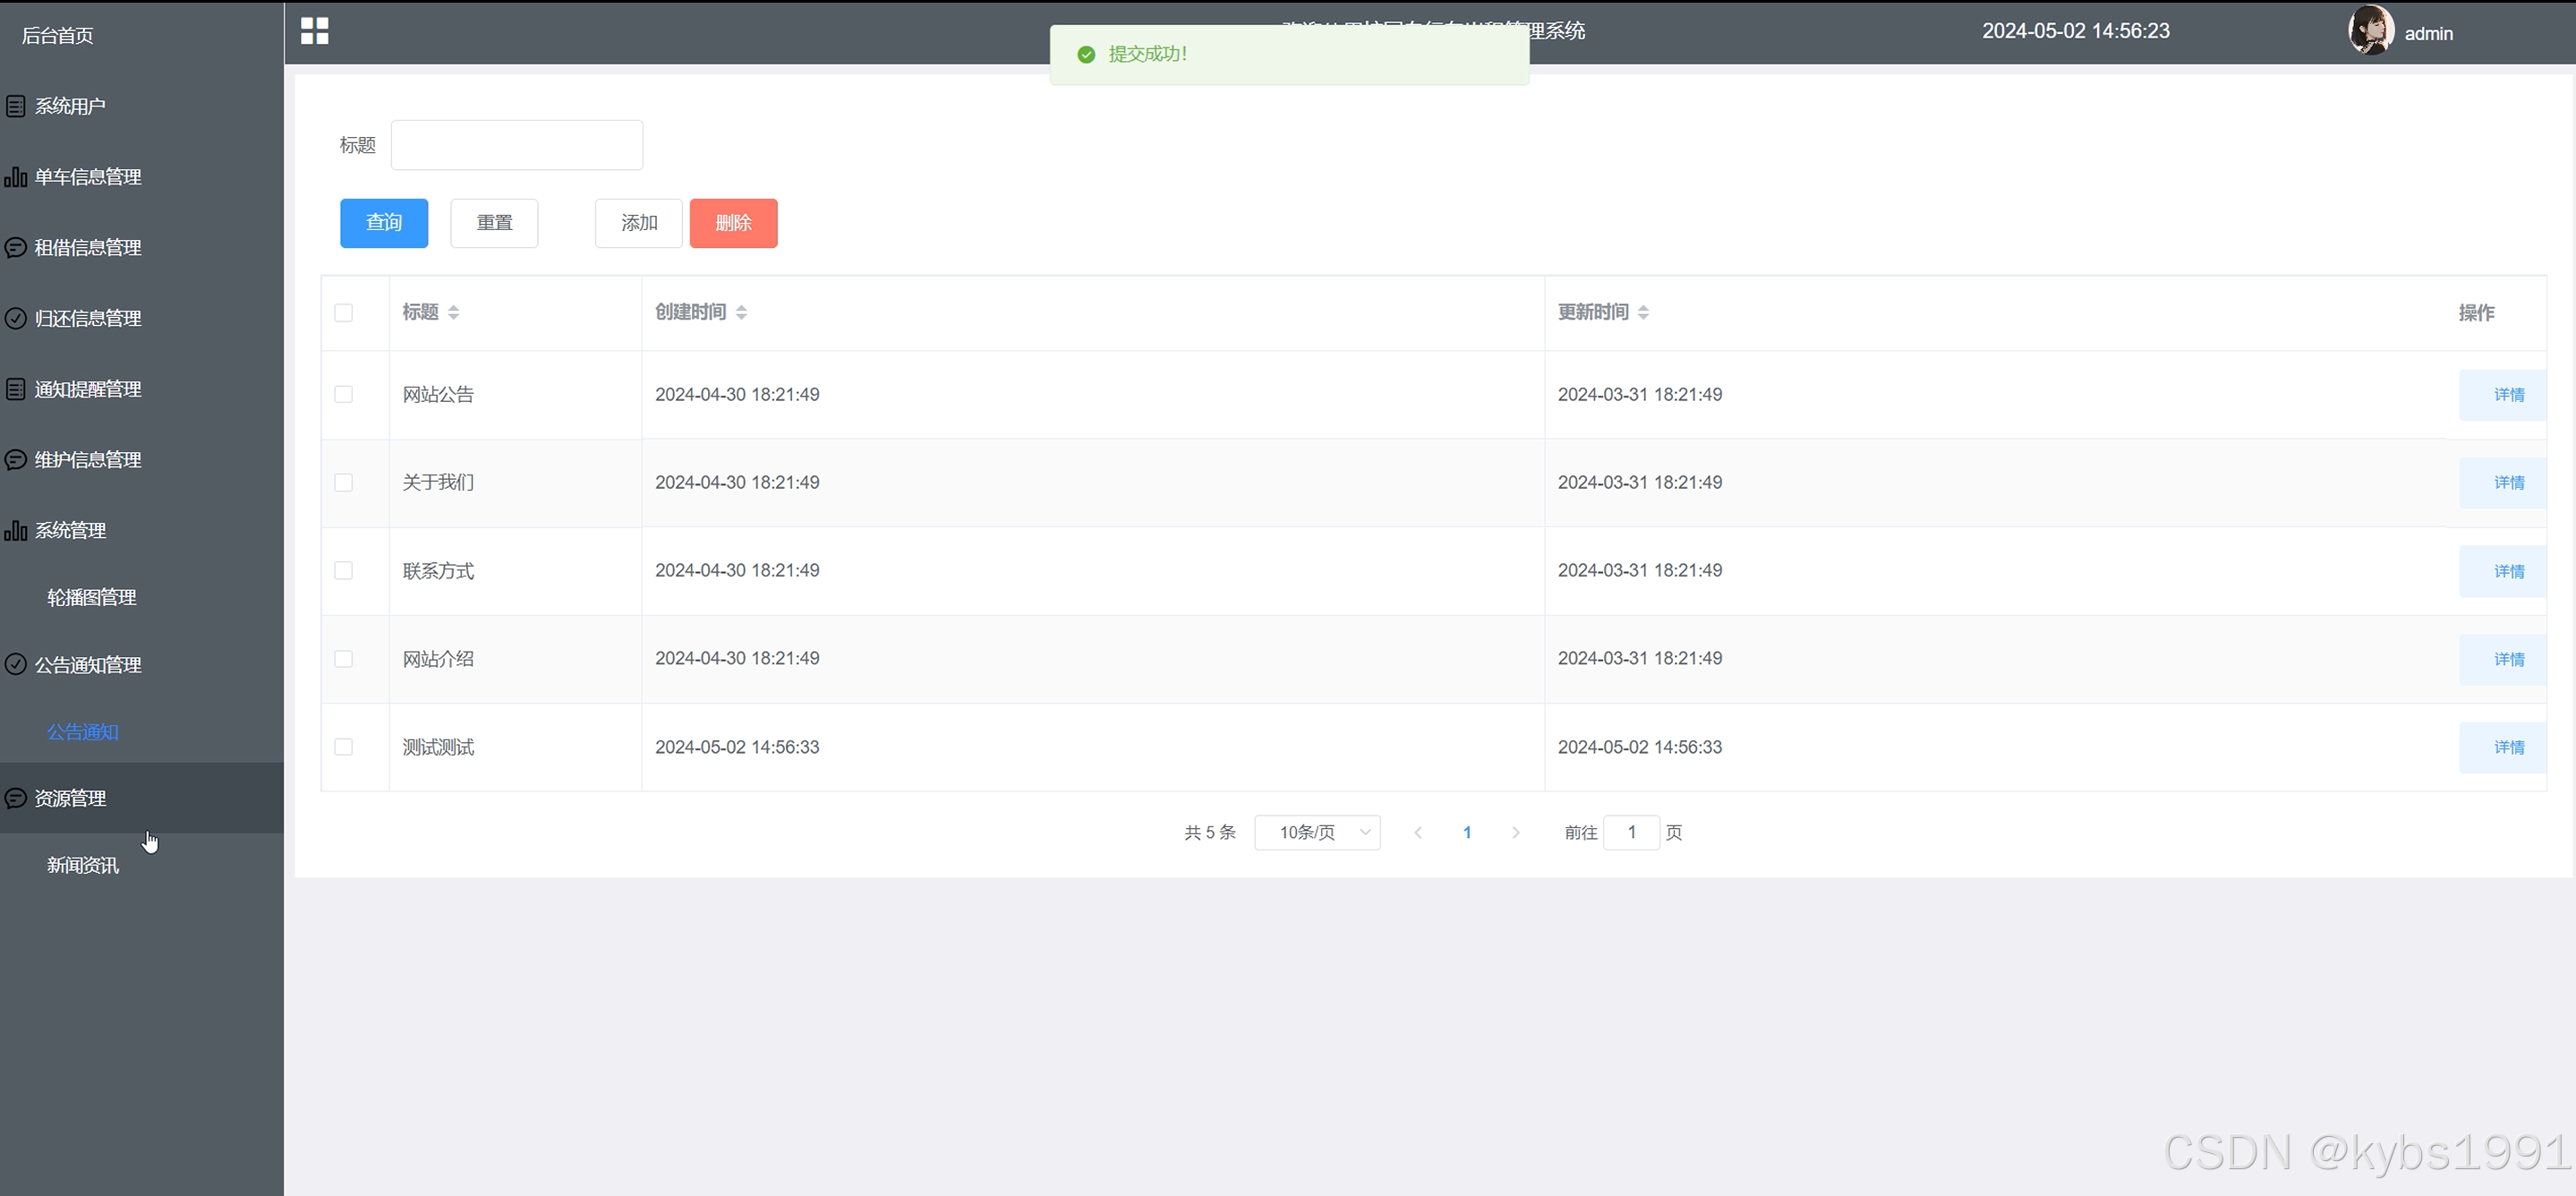Click the red 删除 button

[733, 223]
